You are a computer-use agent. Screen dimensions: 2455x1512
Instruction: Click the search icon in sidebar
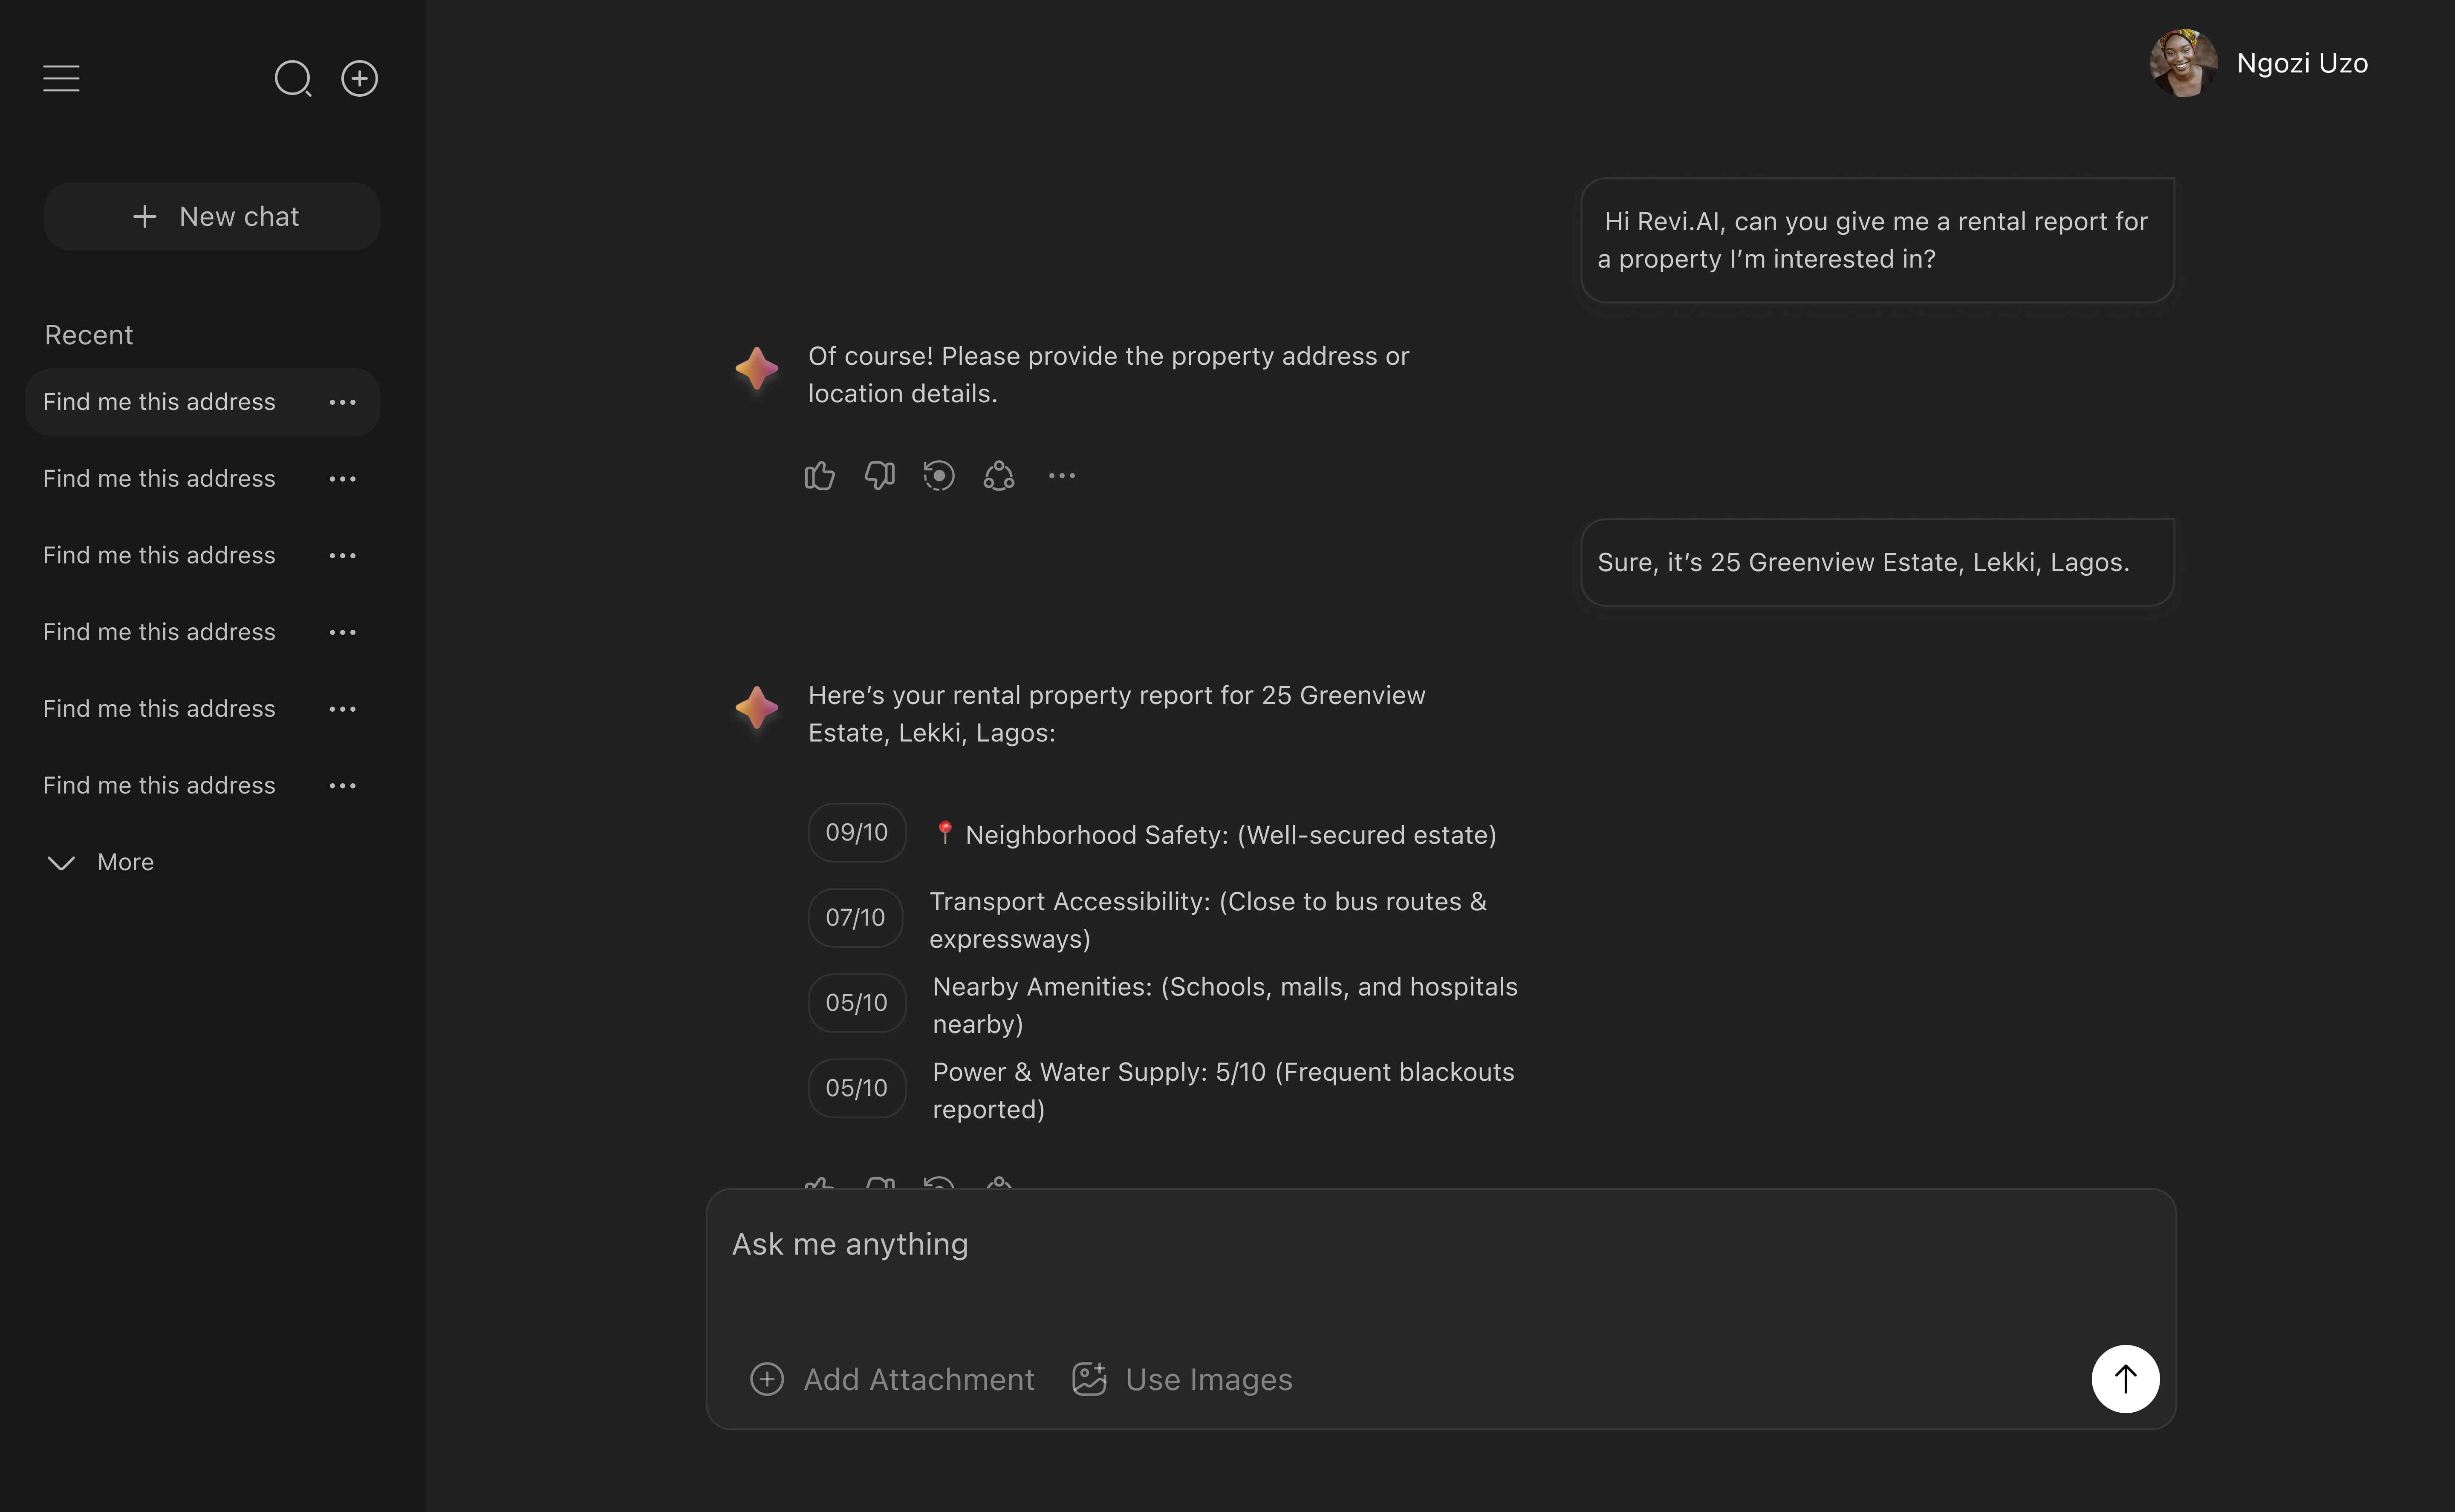pyautogui.click(x=293, y=78)
